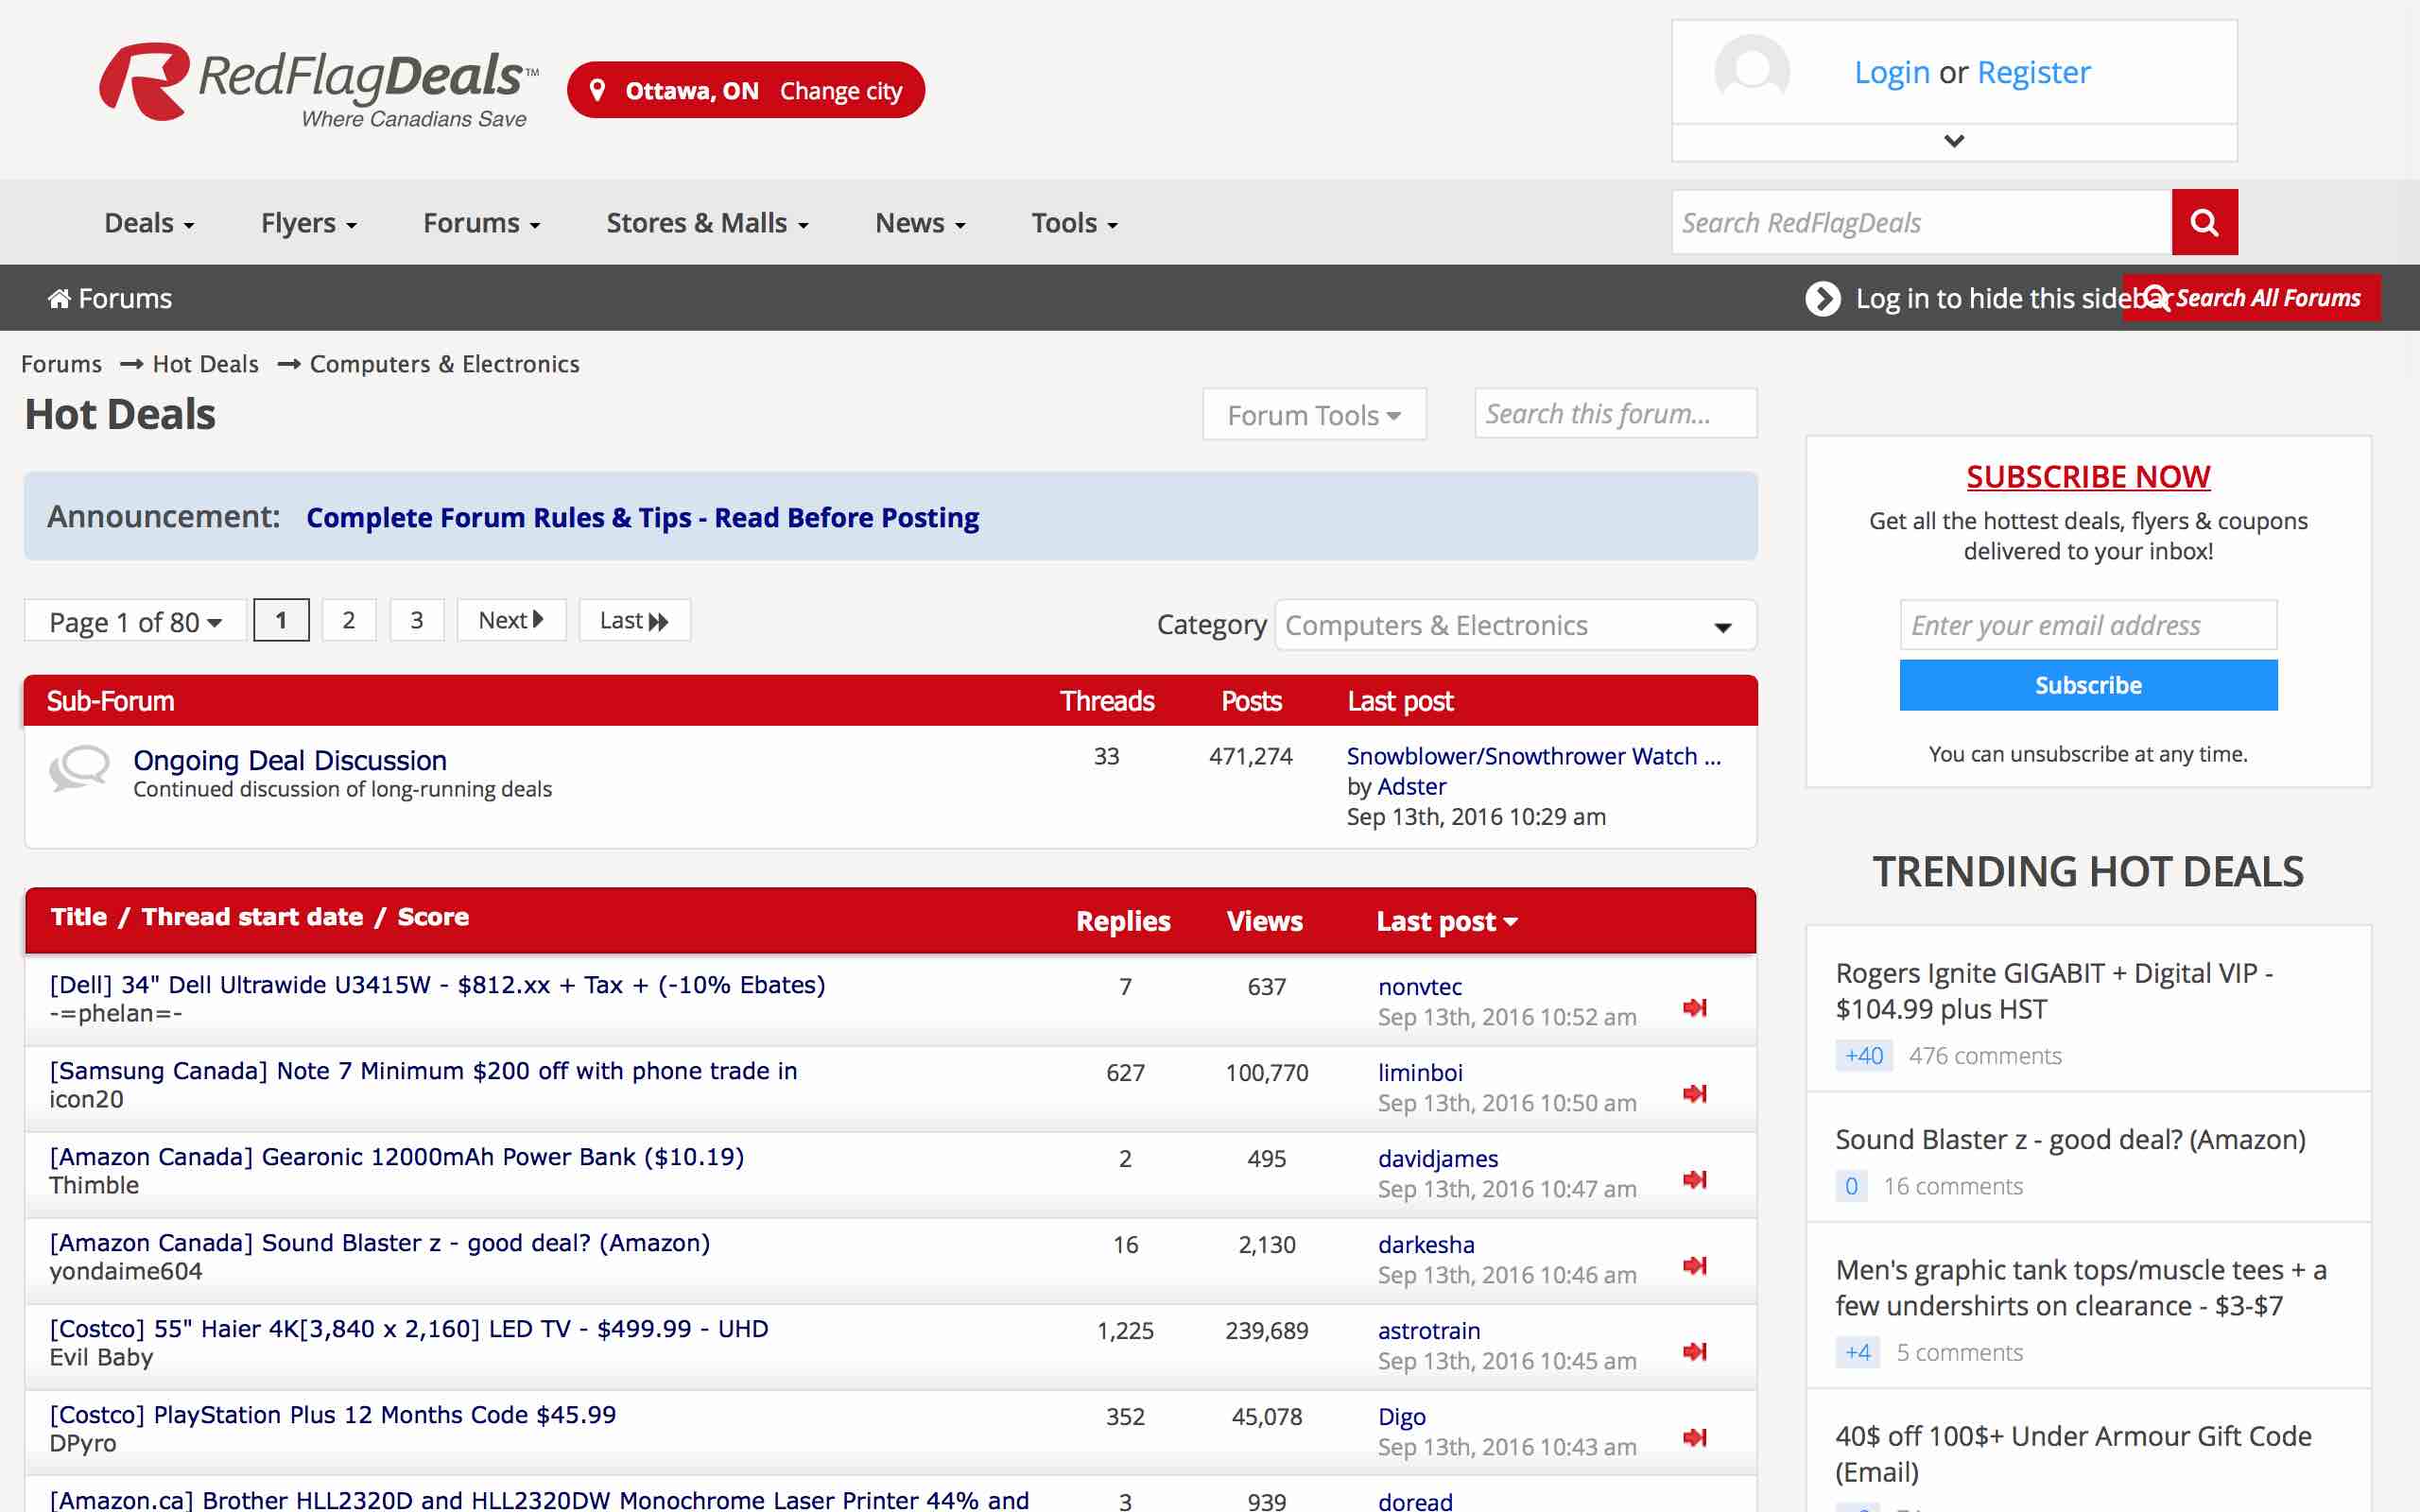The height and width of the screenshot is (1512, 2420).
Task: Click the RedFlagDeals logo
Action: coord(318,85)
